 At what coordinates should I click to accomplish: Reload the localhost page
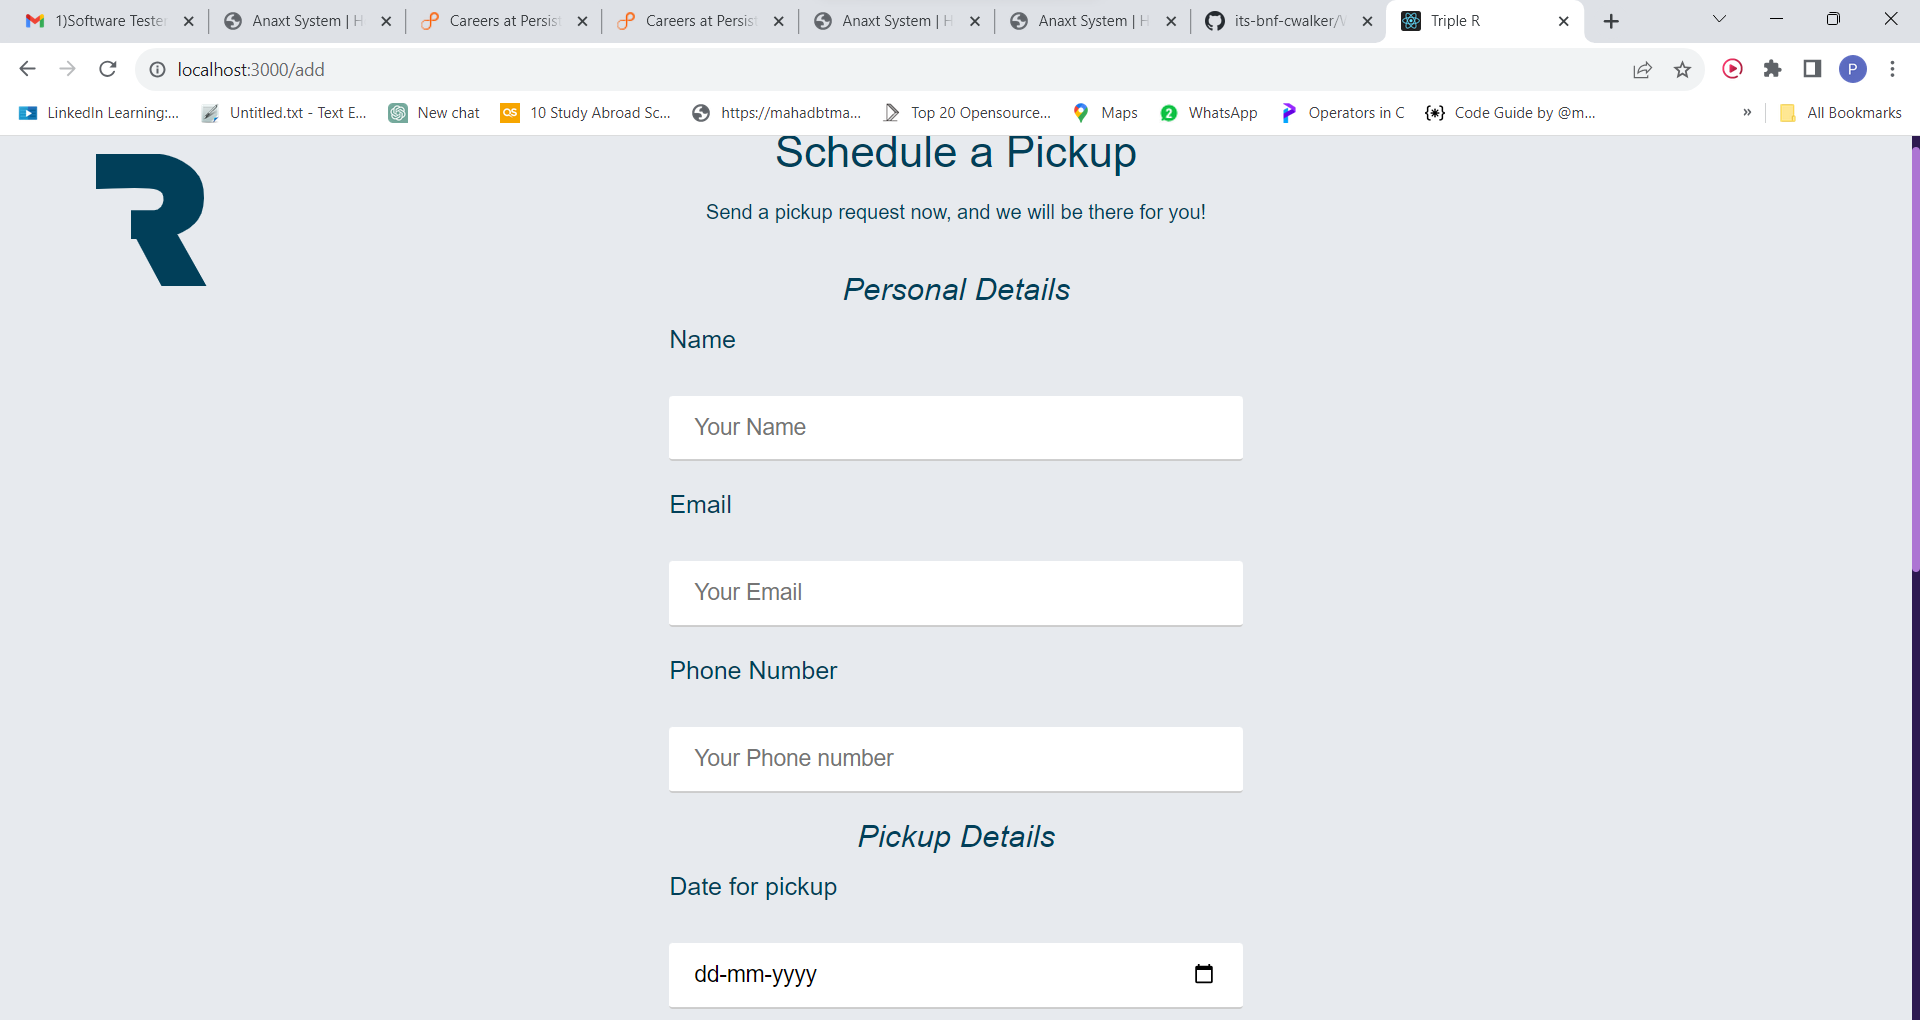107,69
